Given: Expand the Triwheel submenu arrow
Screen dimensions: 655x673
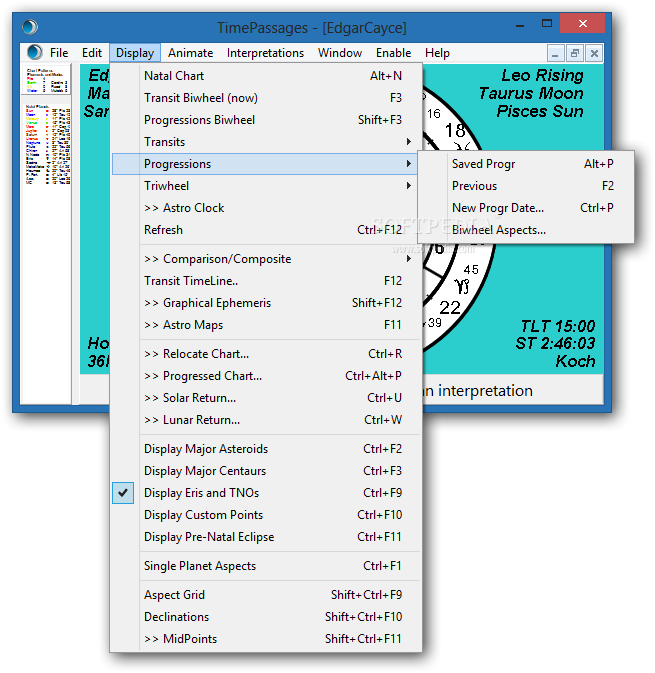Looking at the screenshot, I should [x=409, y=185].
